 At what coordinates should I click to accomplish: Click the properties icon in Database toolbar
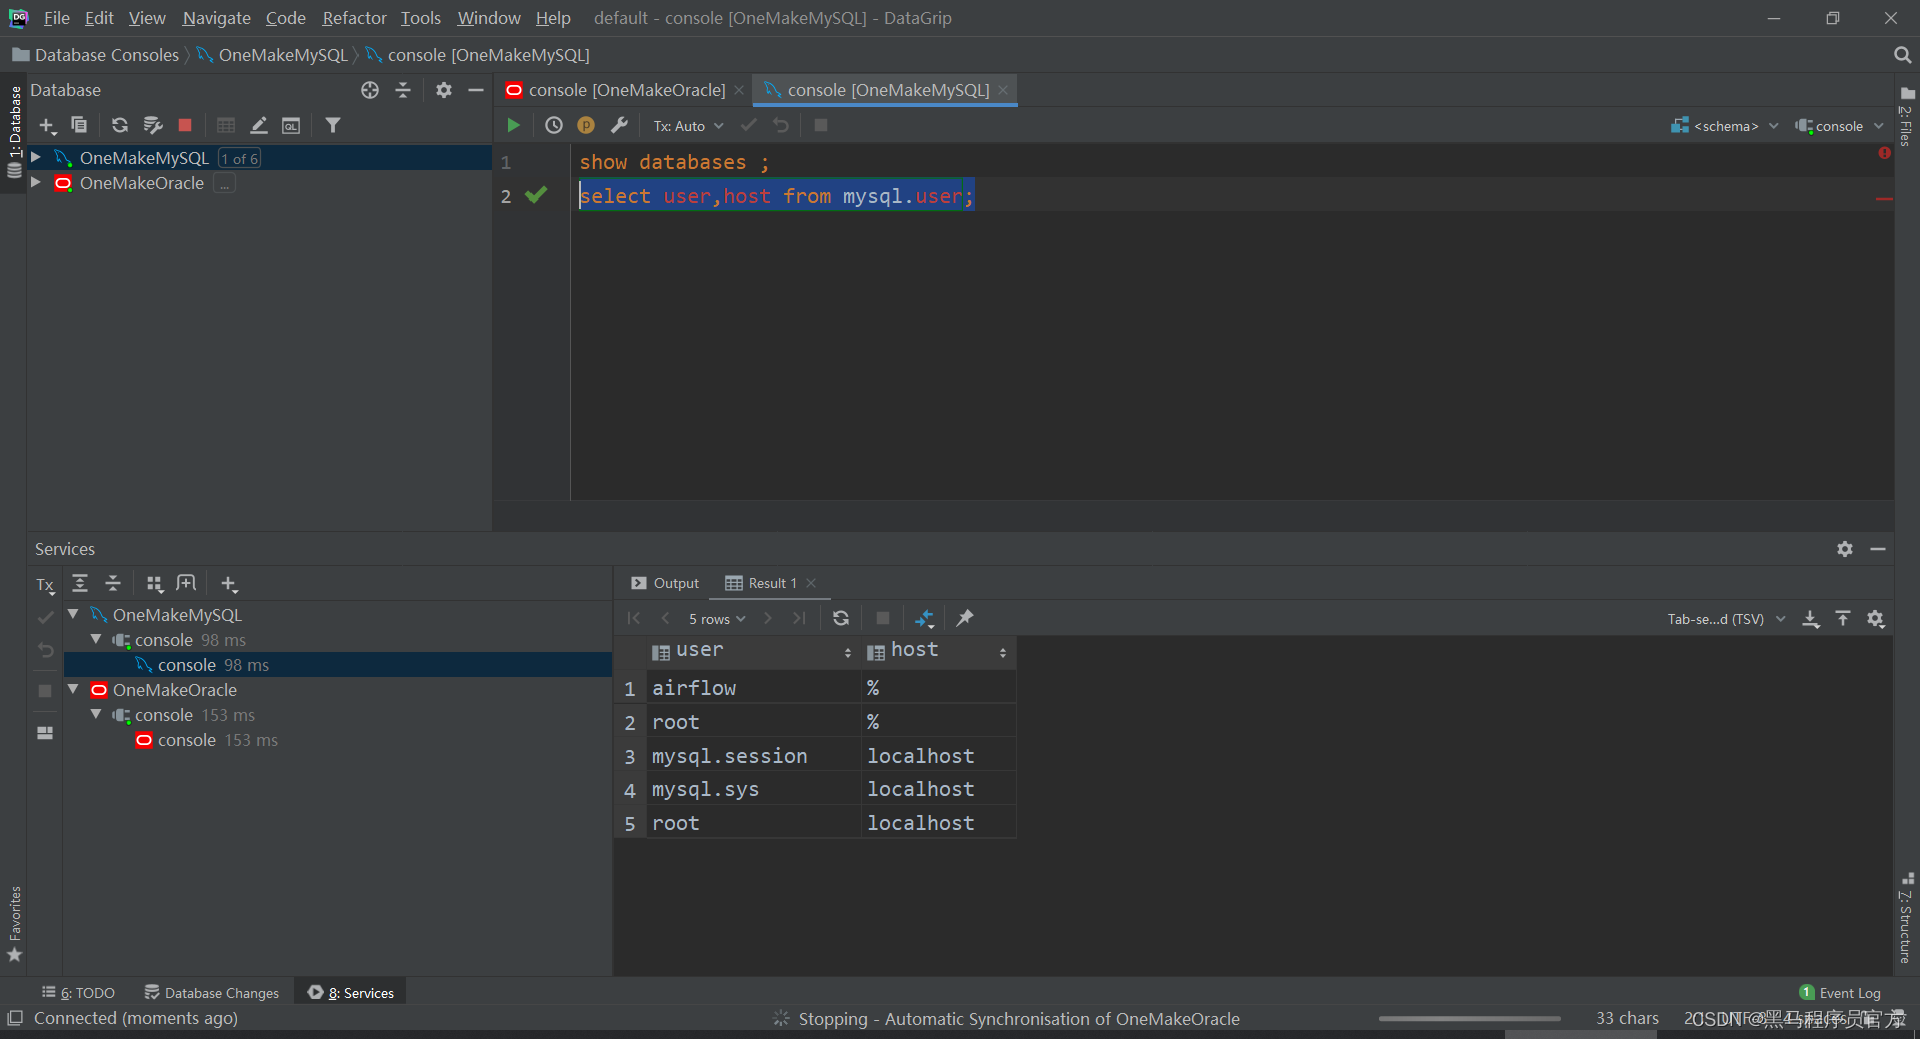[x=152, y=125]
